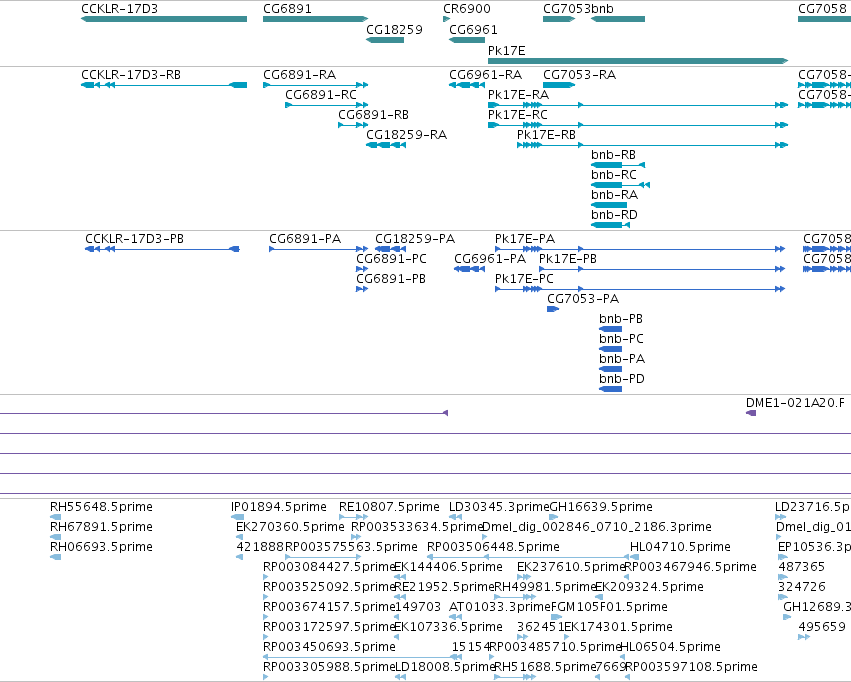The image size is (851, 682).
Task: Click the EK144406.5prime EST
Action: click(400, 577)
